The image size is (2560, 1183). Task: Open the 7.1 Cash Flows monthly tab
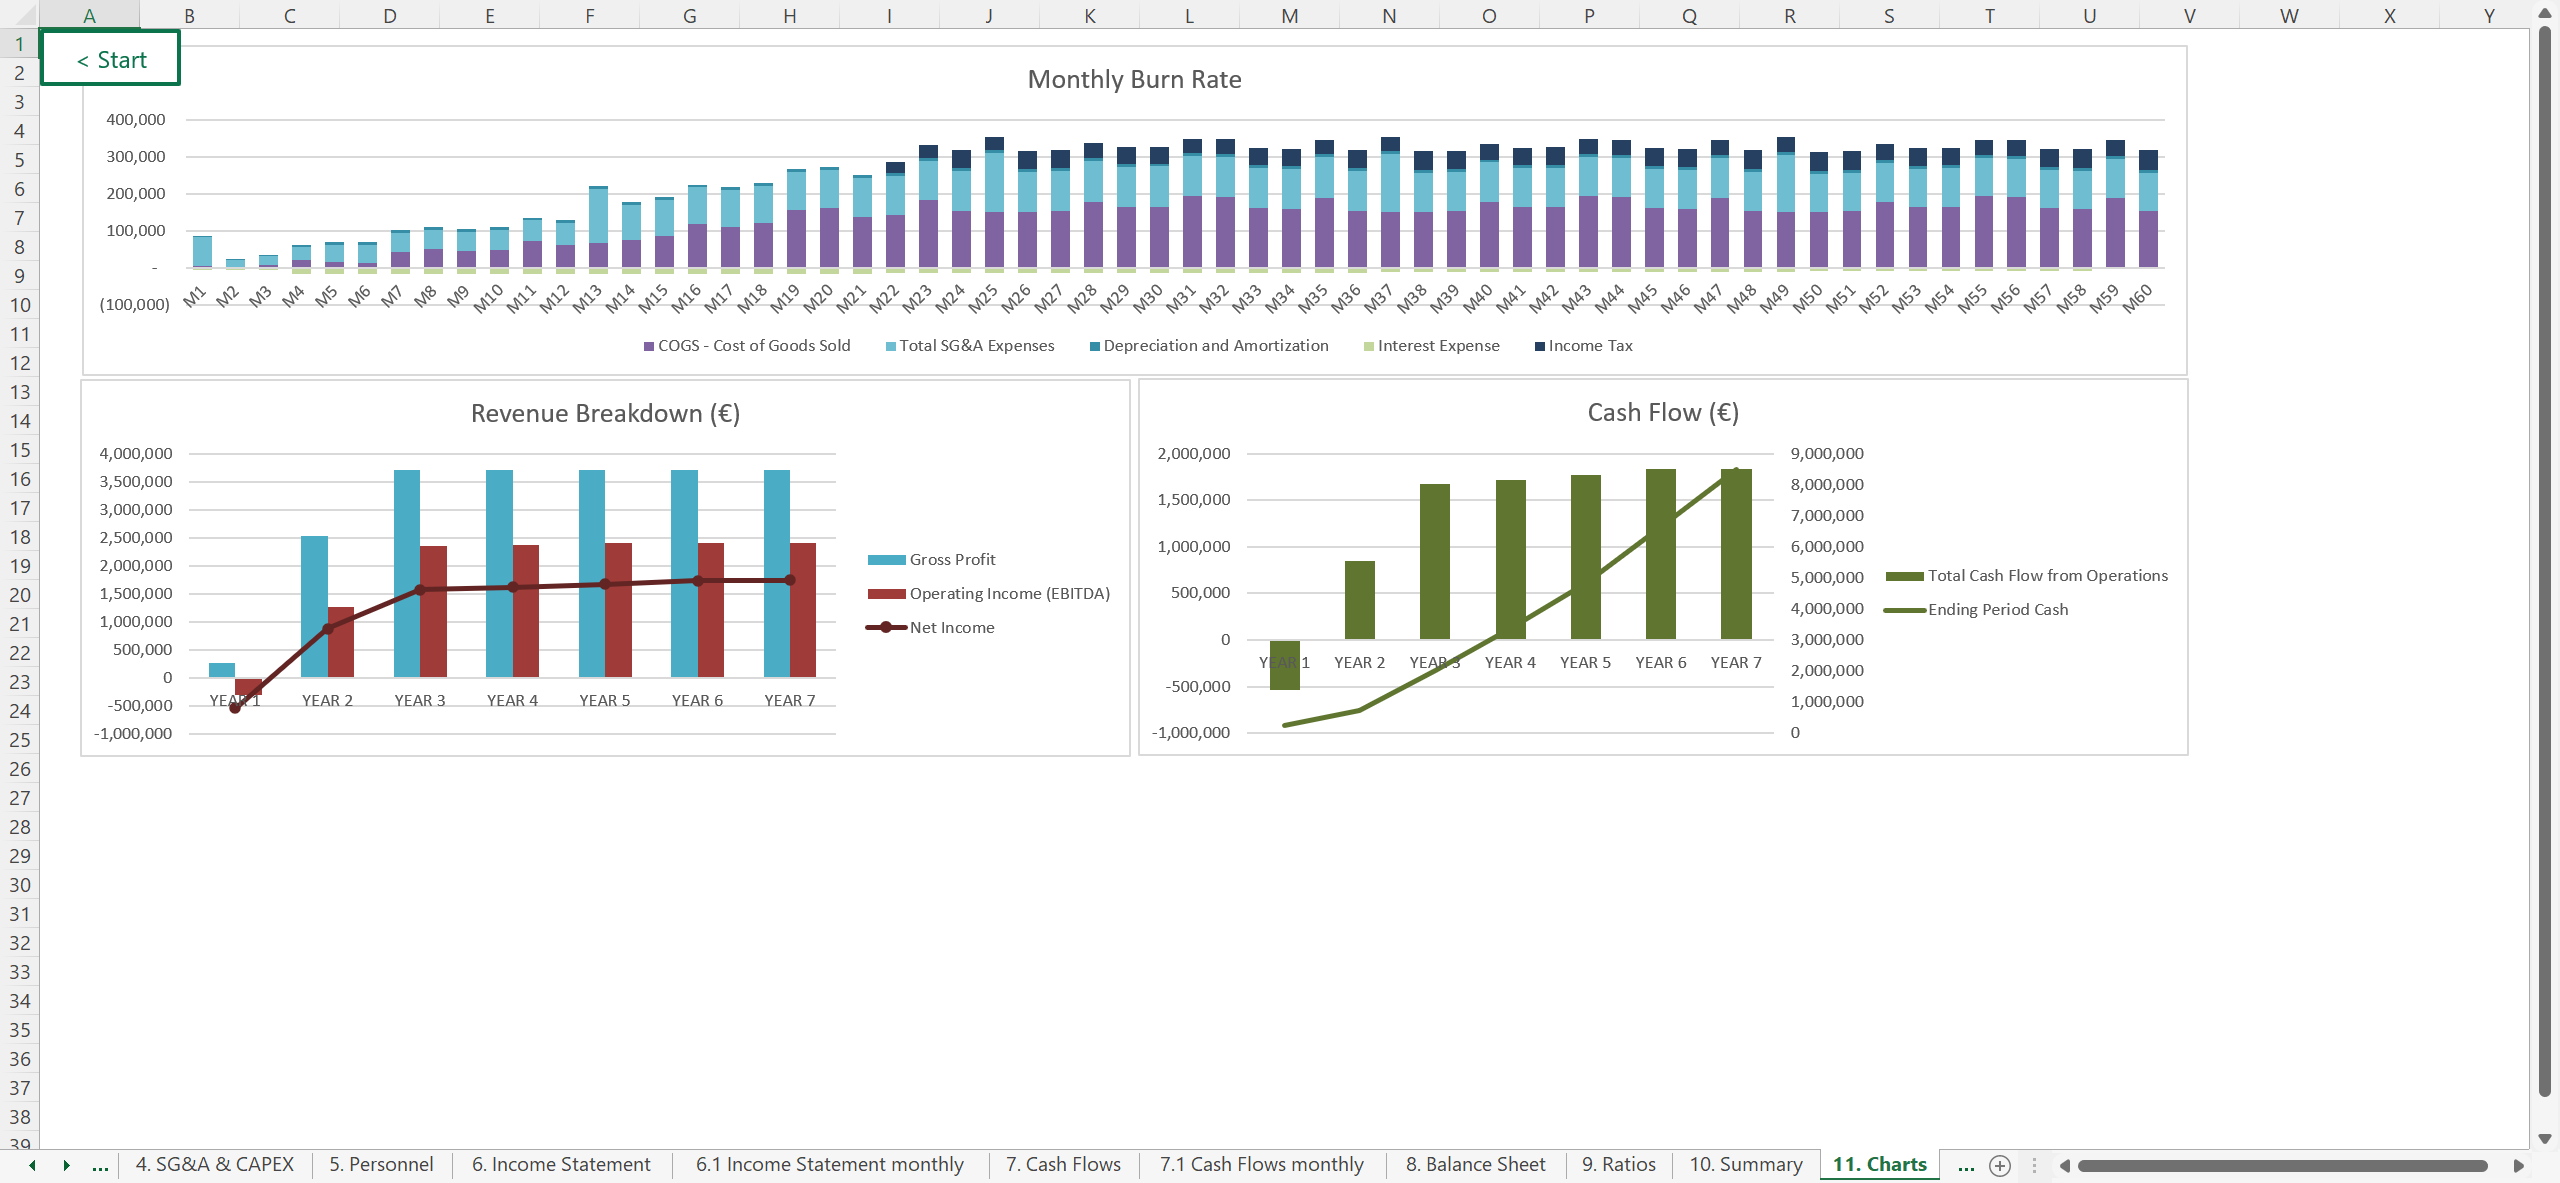[1261, 1164]
